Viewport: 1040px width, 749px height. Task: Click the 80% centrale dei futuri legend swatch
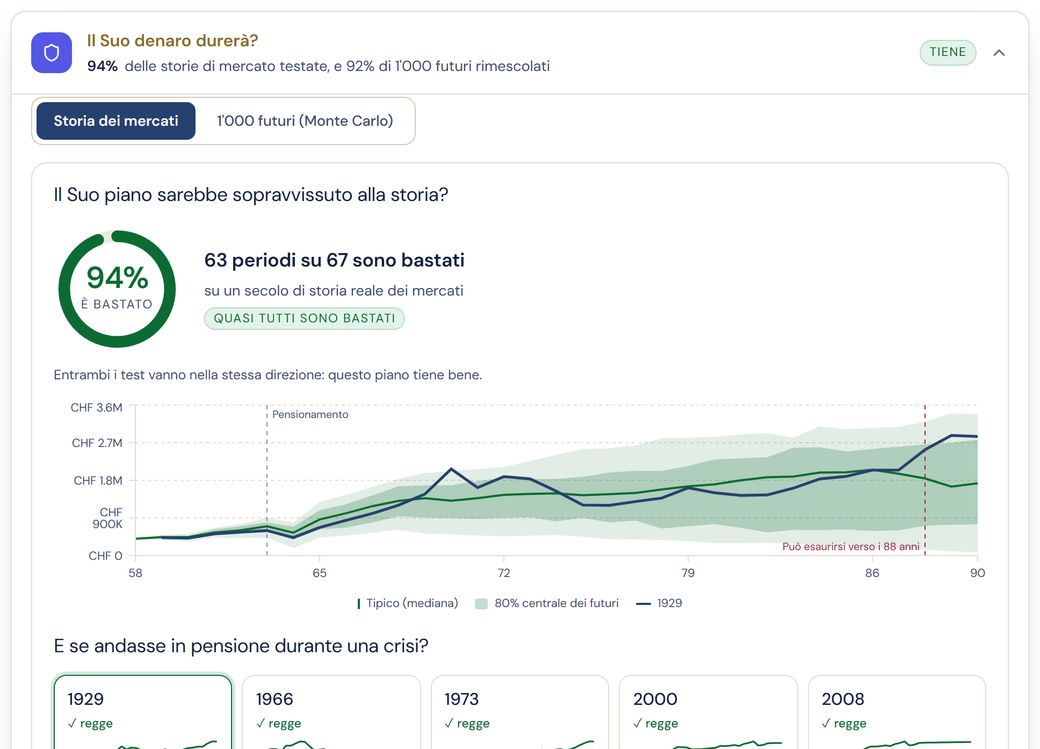point(482,604)
